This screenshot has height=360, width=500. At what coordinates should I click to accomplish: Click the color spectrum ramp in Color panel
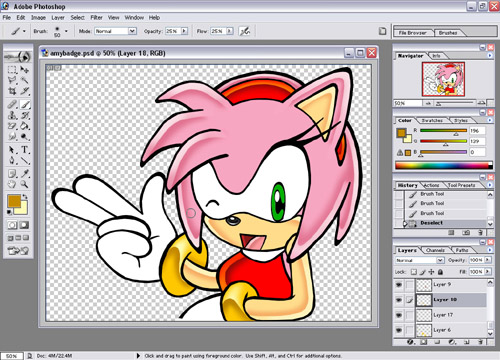(x=443, y=165)
